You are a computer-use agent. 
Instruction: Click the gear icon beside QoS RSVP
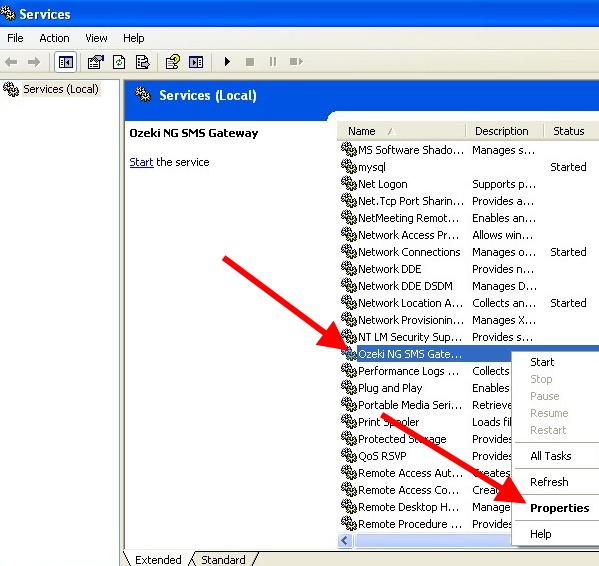pyautogui.click(x=349, y=456)
